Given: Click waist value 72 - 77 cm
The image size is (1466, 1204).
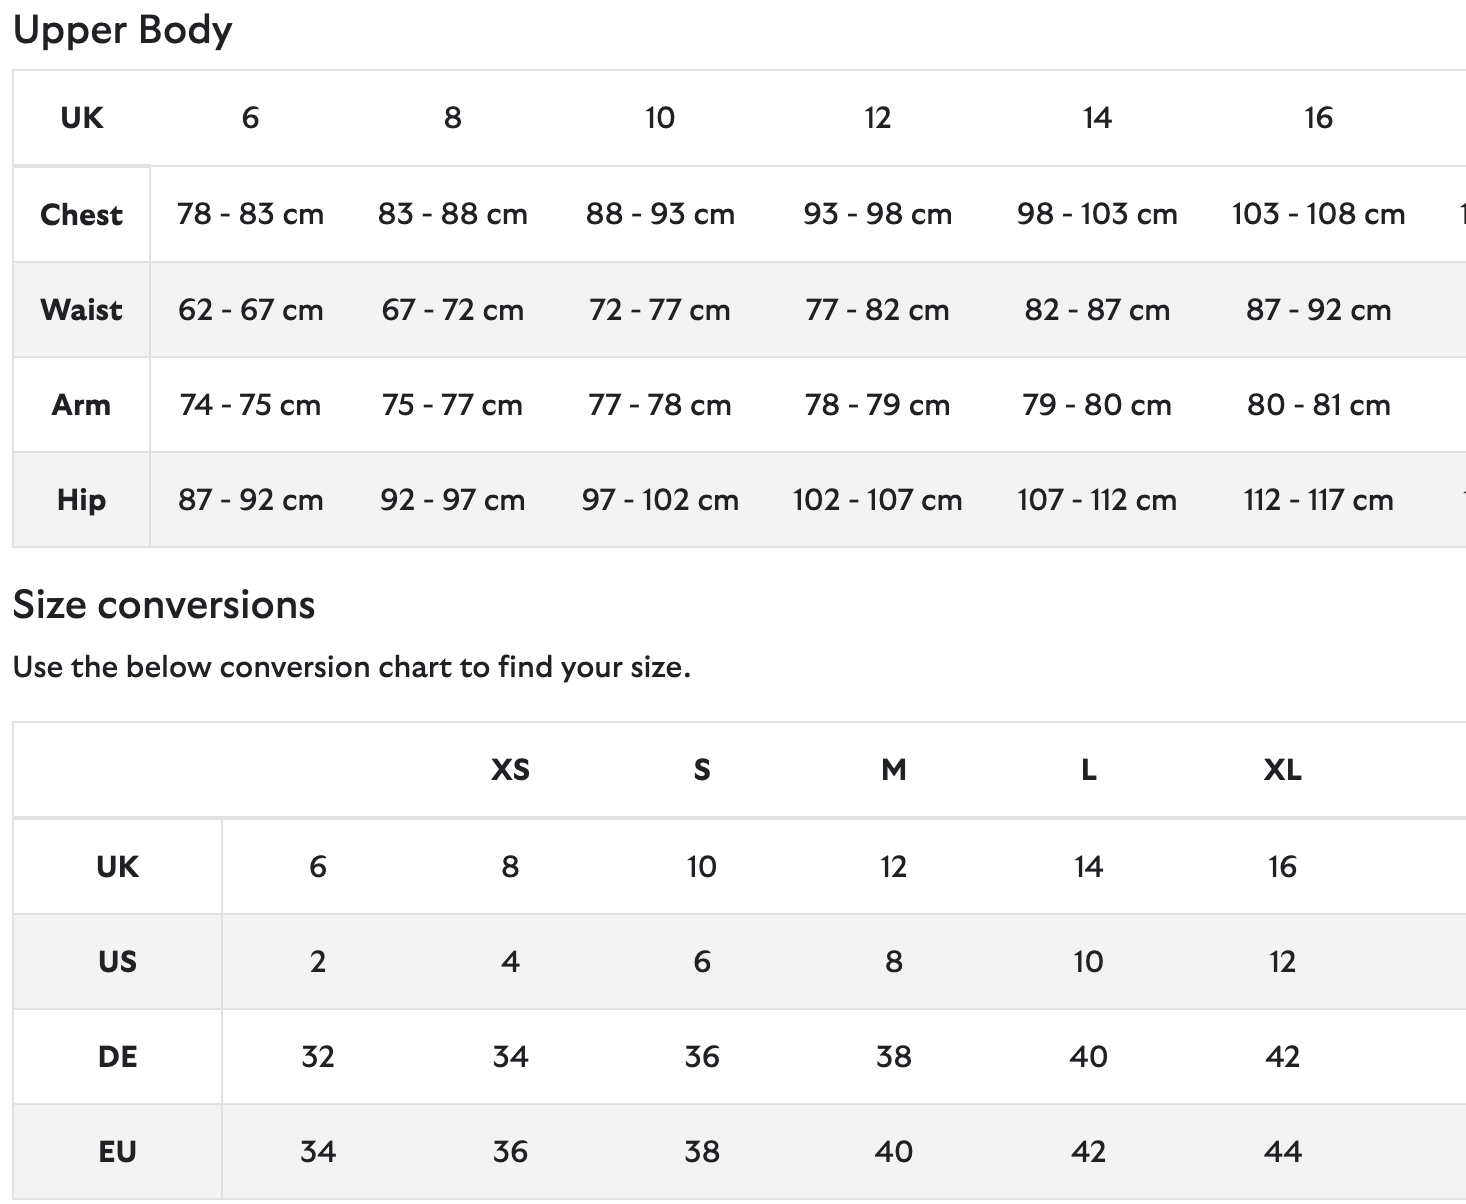Looking at the screenshot, I should (660, 309).
